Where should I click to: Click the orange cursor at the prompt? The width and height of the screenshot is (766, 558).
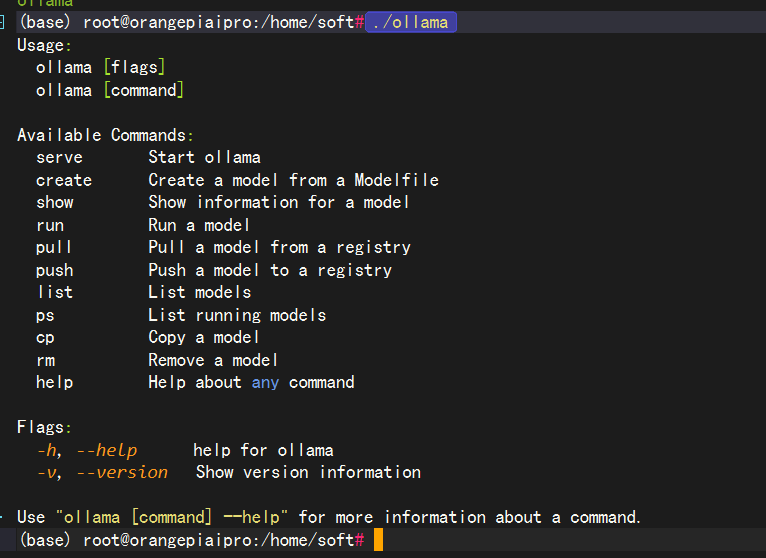coord(379,540)
